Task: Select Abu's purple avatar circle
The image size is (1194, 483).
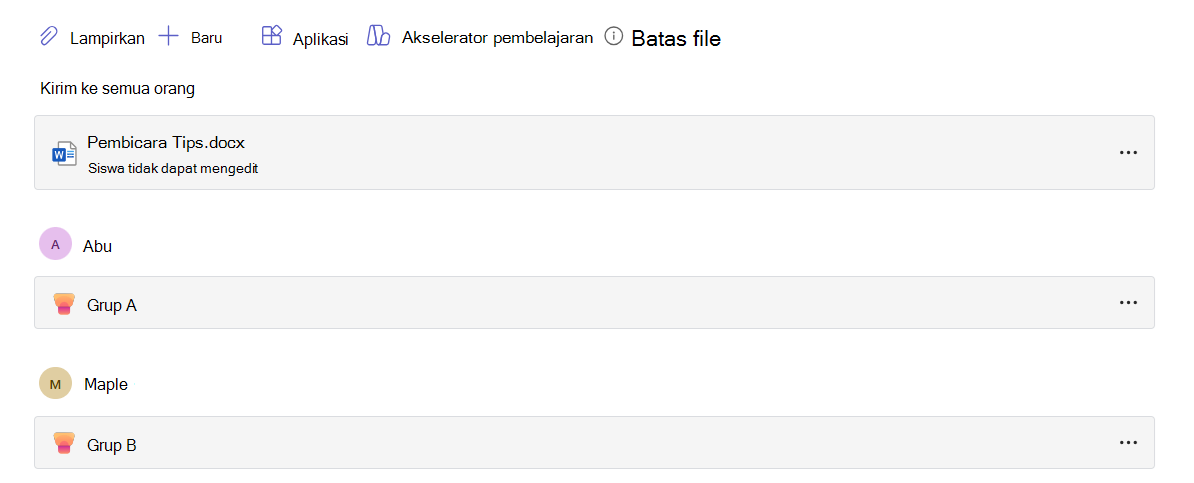Action: pyautogui.click(x=55, y=244)
